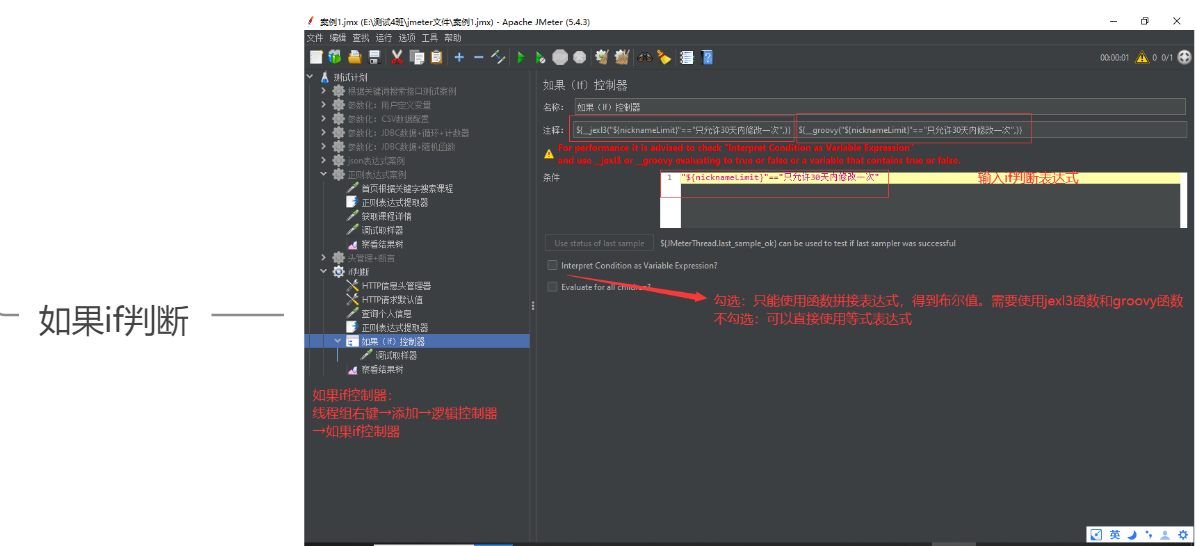Click the Cut scissors icon
The height and width of the screenshot is (546, 1196).
[x=397, y=56]
